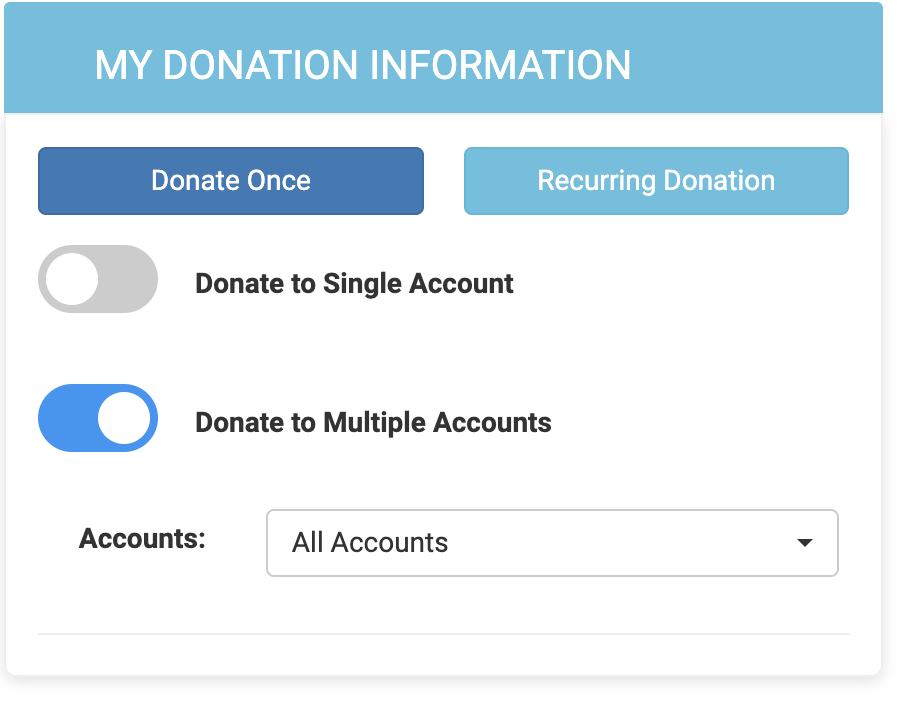
Task: Disable the Donate to Multiple Accounts toggle
Action: pos(98,418)
